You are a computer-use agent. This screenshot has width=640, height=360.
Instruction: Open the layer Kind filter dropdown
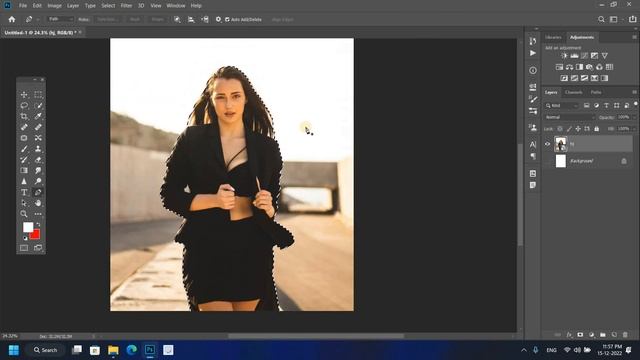(562, 106)
